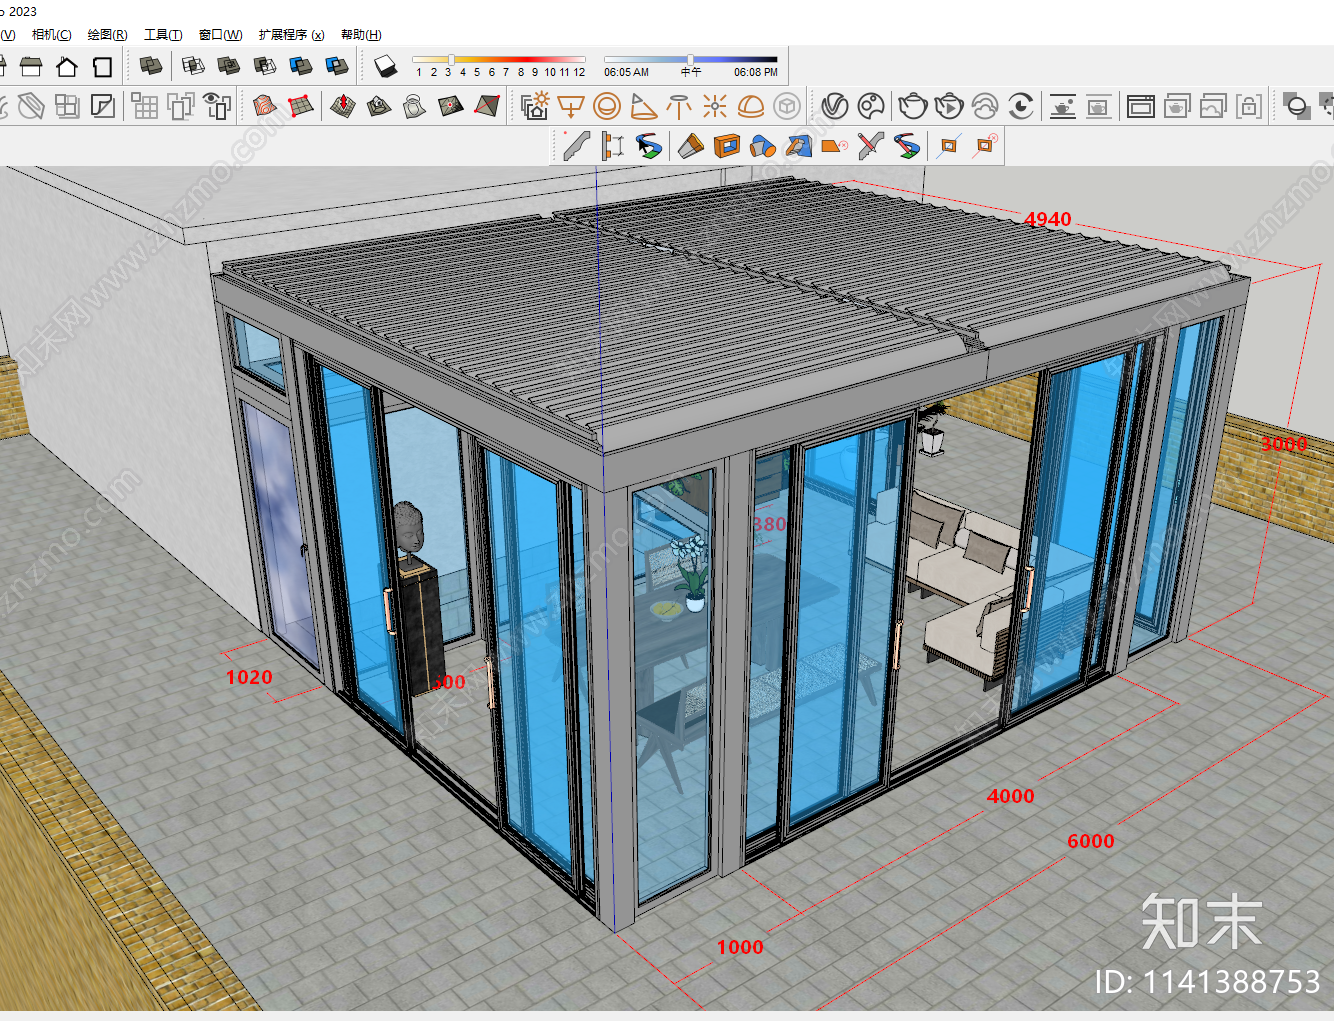Screen dimensions: 1334x1021
Task: Click the month shadow slider handle
Action: pos(452,60)
